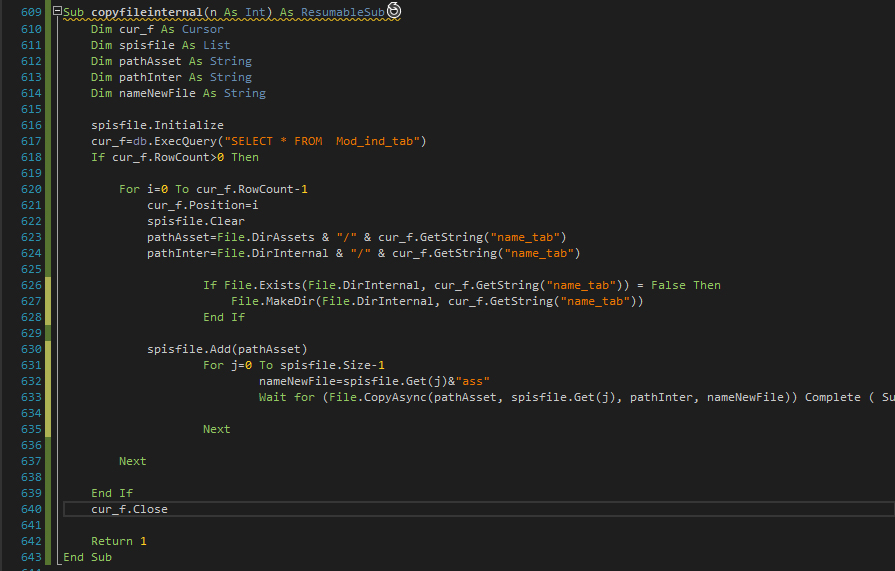Click on 'spisfile.Initialize' statement

[157, 125]
